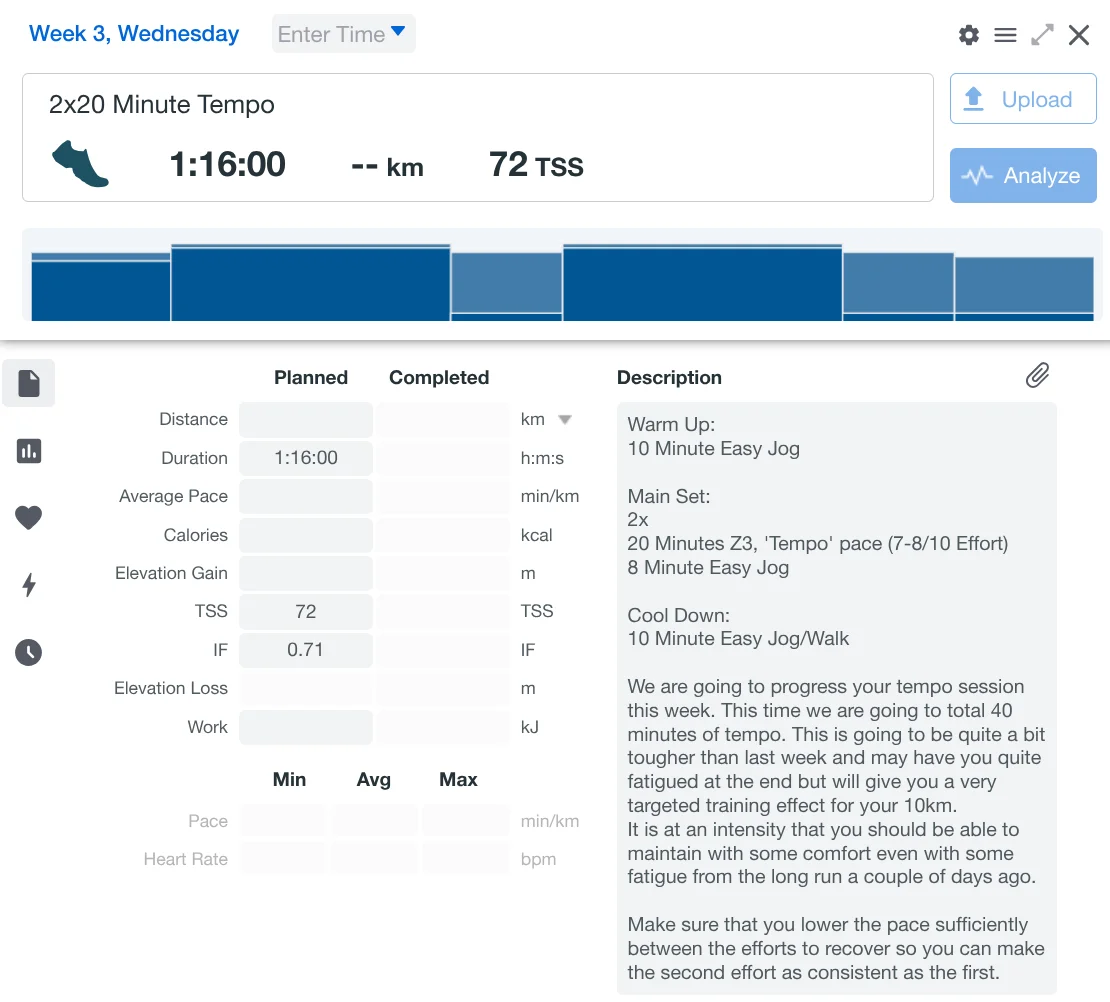The height and width of the screenshot is (1002, 1110).
Task: Click the Analyze button
Action: [x=1022, y=176]
